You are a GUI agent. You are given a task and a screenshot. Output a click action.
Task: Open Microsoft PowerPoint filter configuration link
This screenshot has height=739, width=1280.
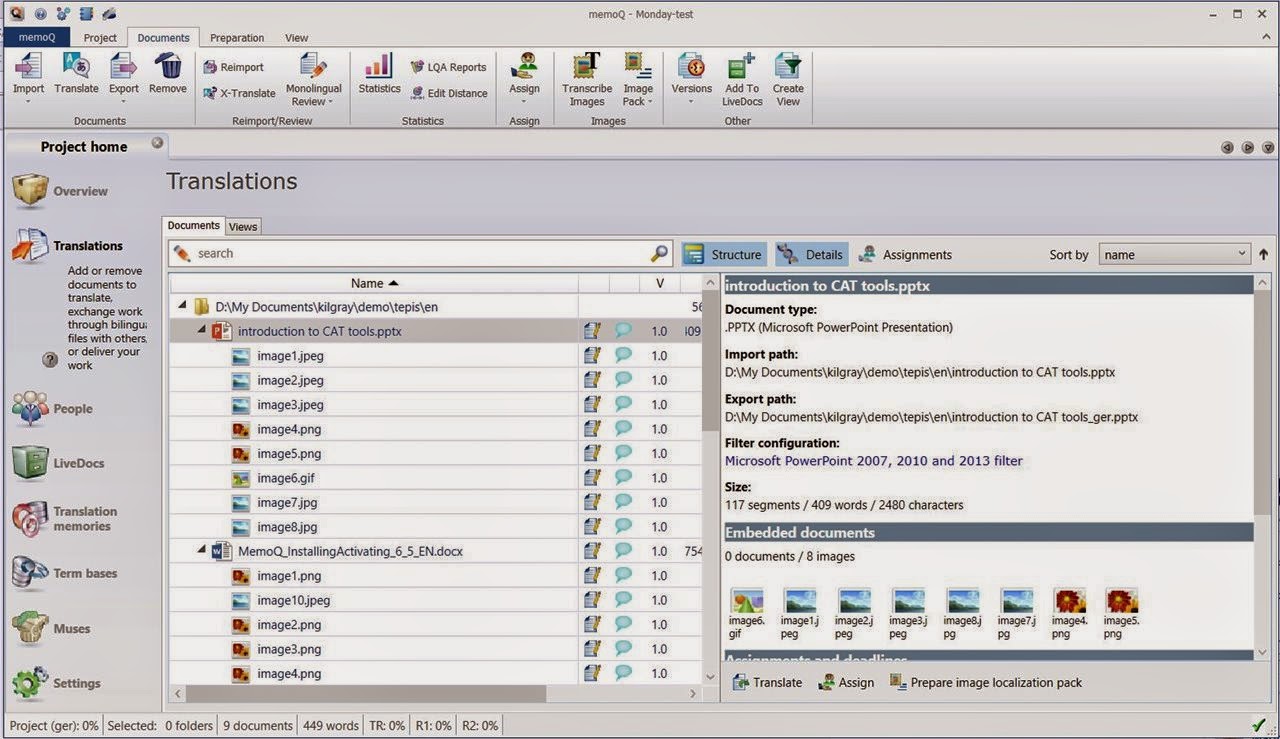point(873,461)
